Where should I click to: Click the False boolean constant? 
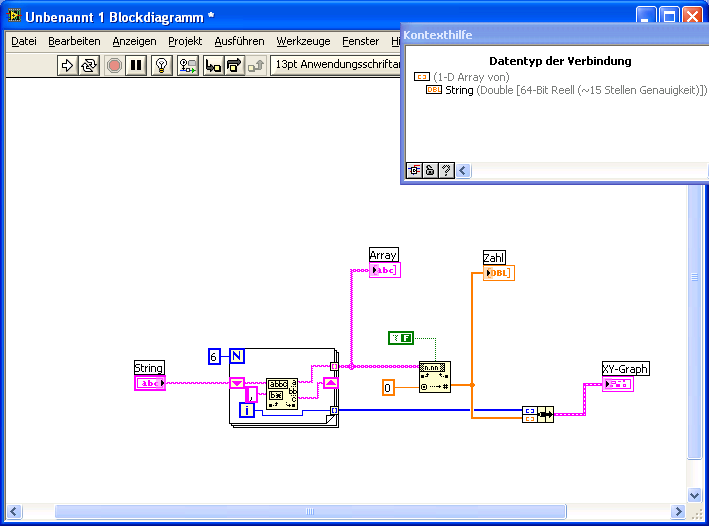coord(401,338)
